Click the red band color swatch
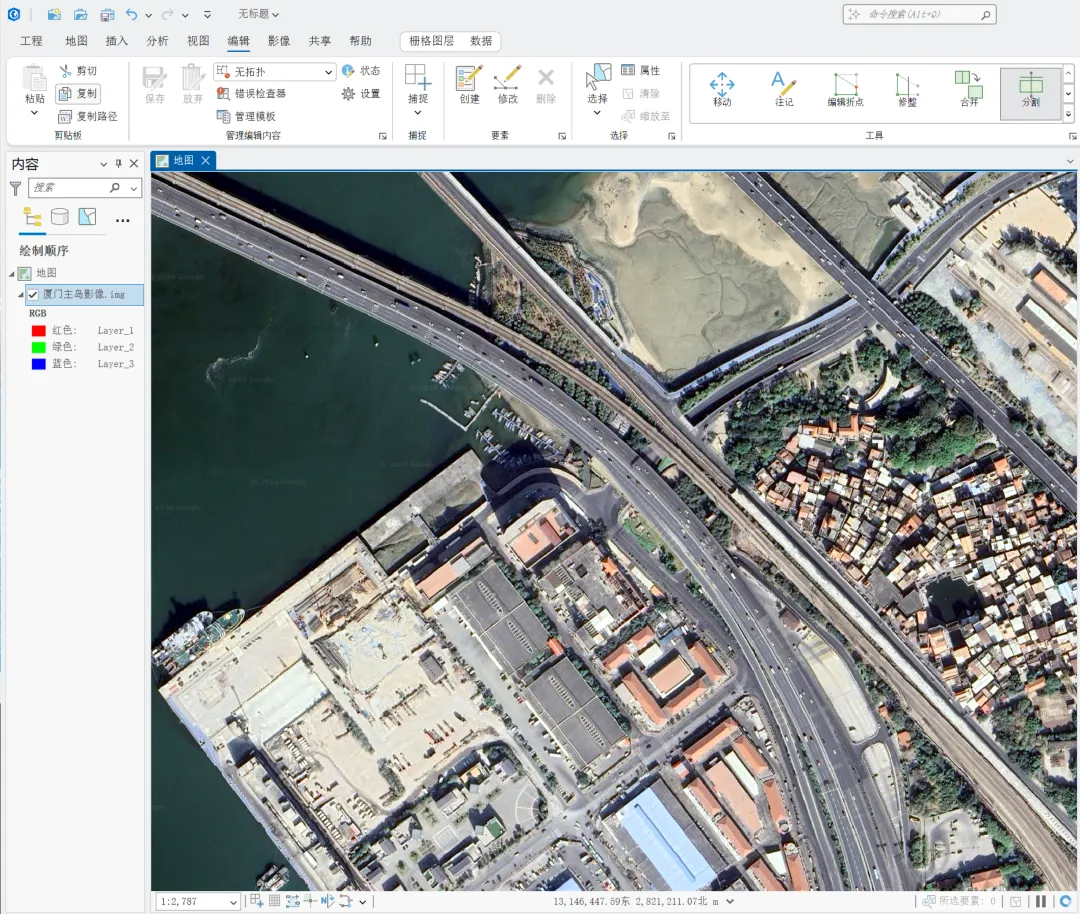This screenshot has width=1080, height=914. [38, 331]
